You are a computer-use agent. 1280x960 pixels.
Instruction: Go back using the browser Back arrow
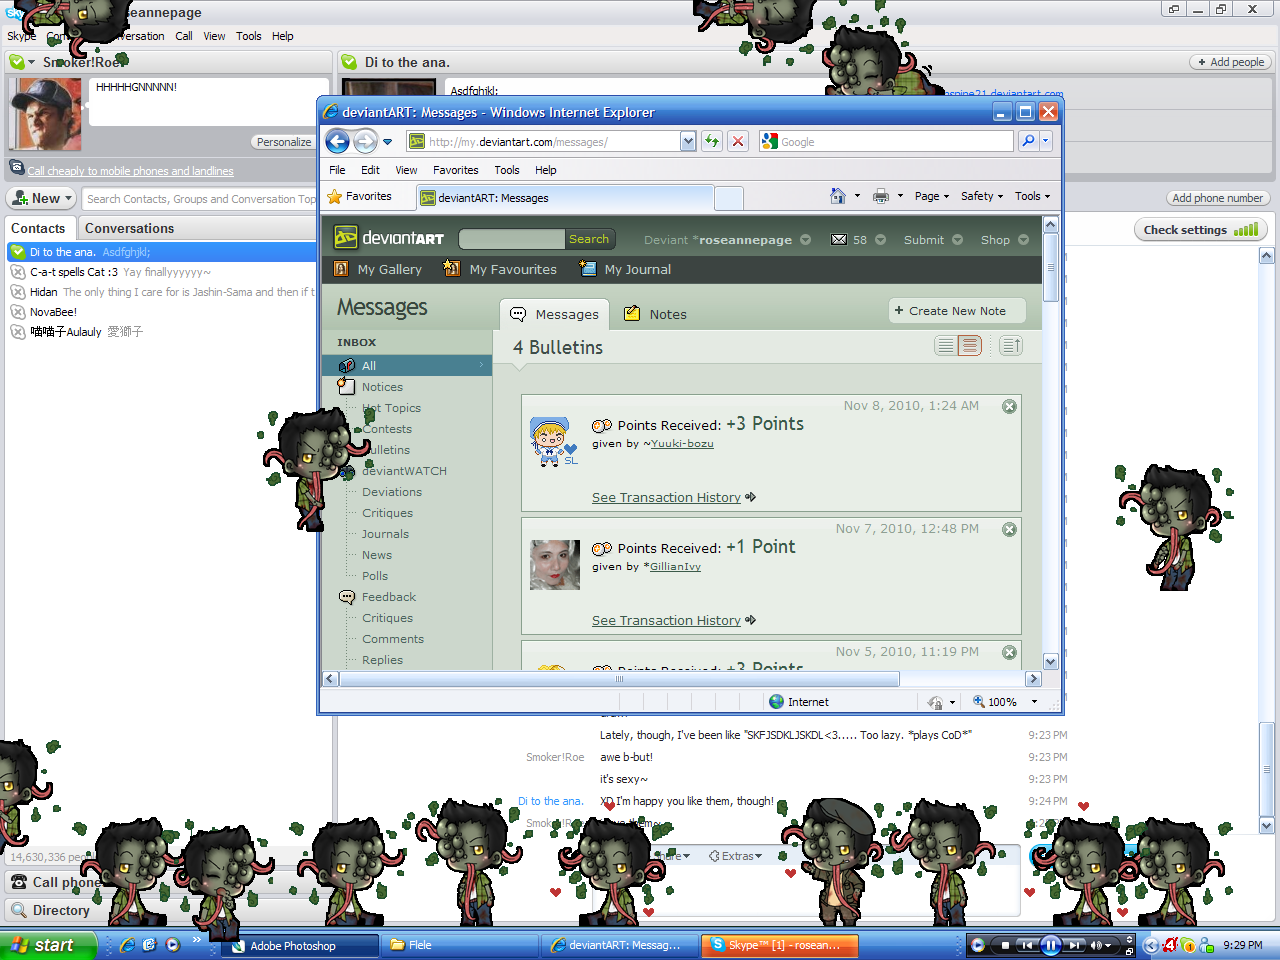point(338,141)
